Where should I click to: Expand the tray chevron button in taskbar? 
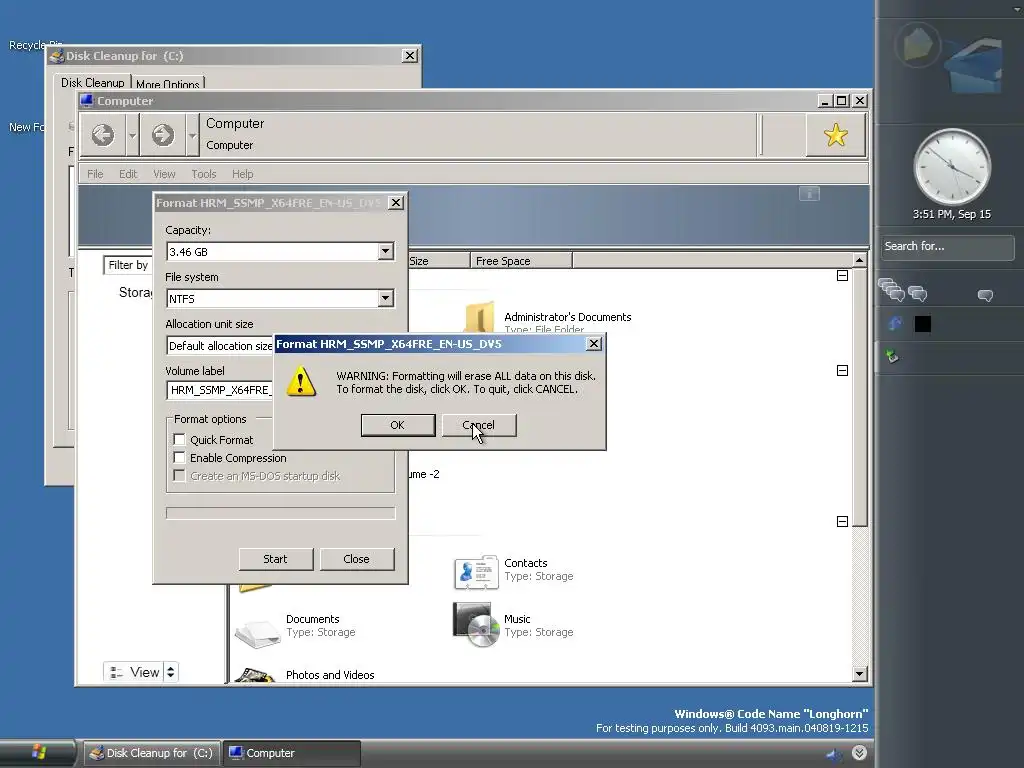(x=859, y=753)
